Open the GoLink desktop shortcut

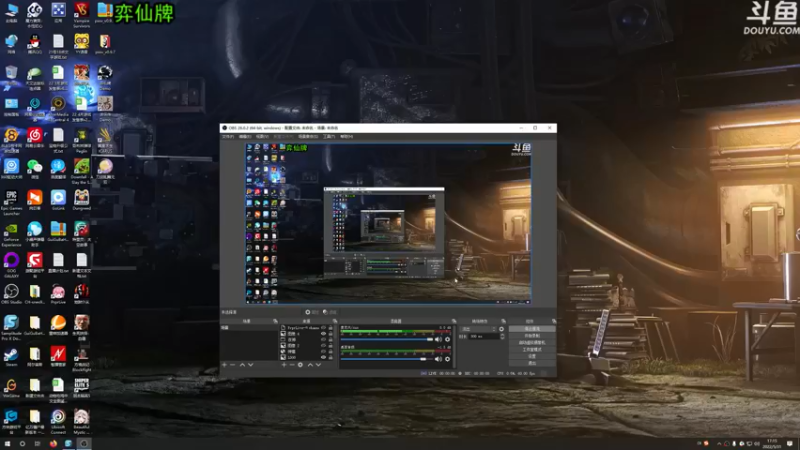pos(58,200)
